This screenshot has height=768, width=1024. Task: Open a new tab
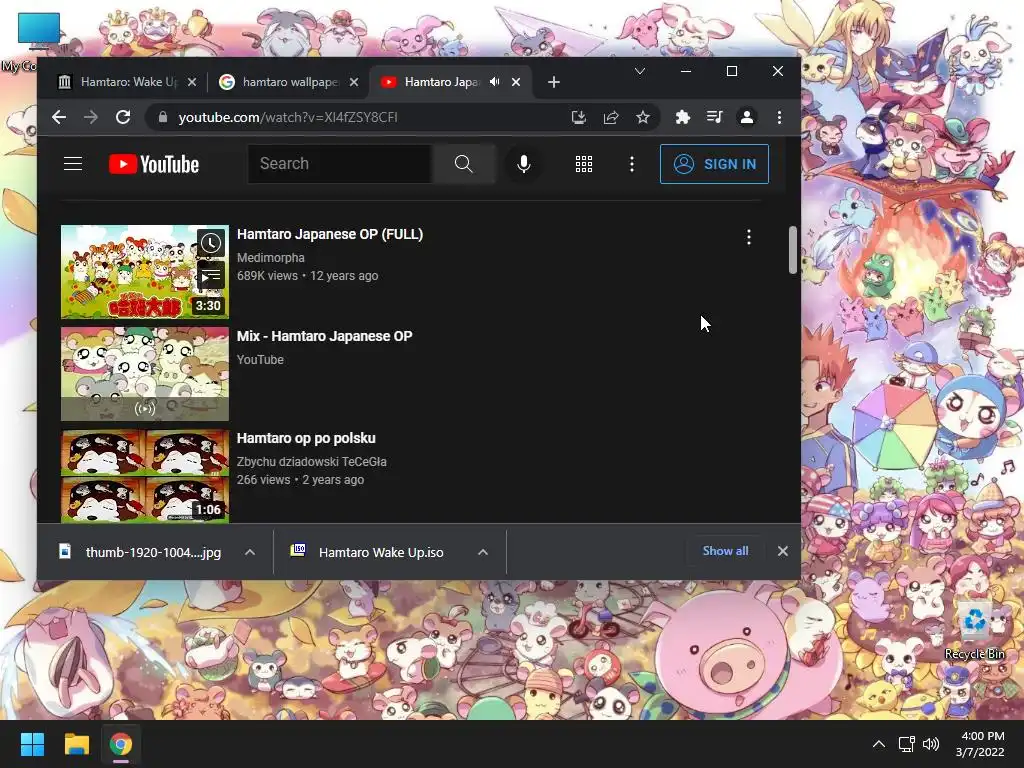pos(554,82)
